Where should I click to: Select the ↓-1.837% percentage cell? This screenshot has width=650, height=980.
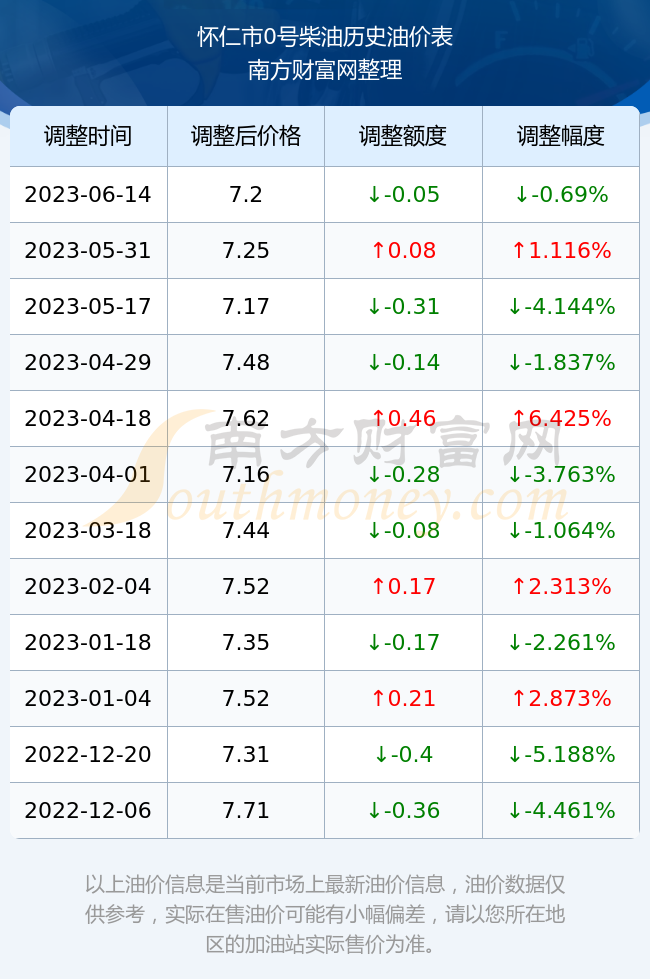coord(561,362)
